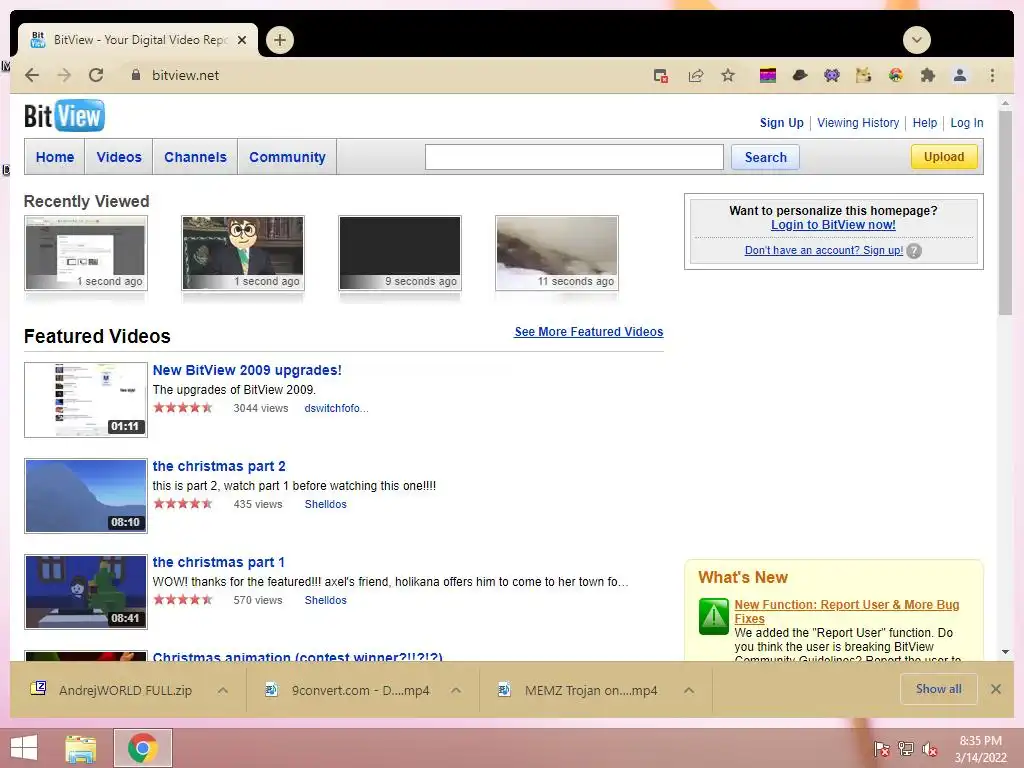Screen dimensions: 1024x768
Task: Bookmark this page with the star icon
Action: pos(728,75)
